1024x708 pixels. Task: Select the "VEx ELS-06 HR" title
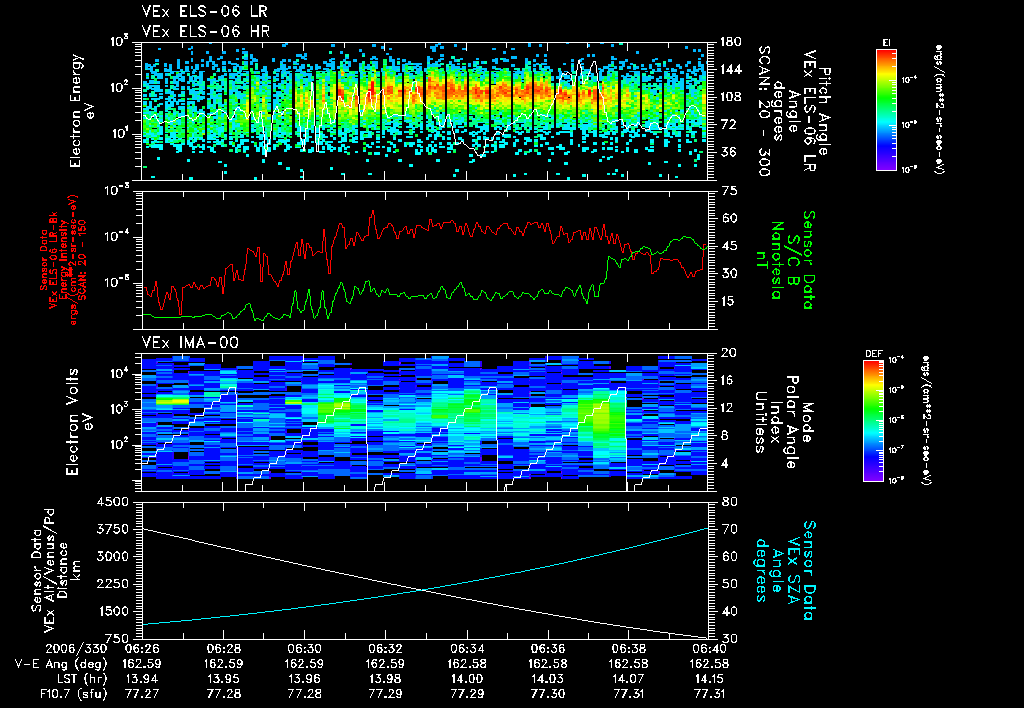(205, 31)
